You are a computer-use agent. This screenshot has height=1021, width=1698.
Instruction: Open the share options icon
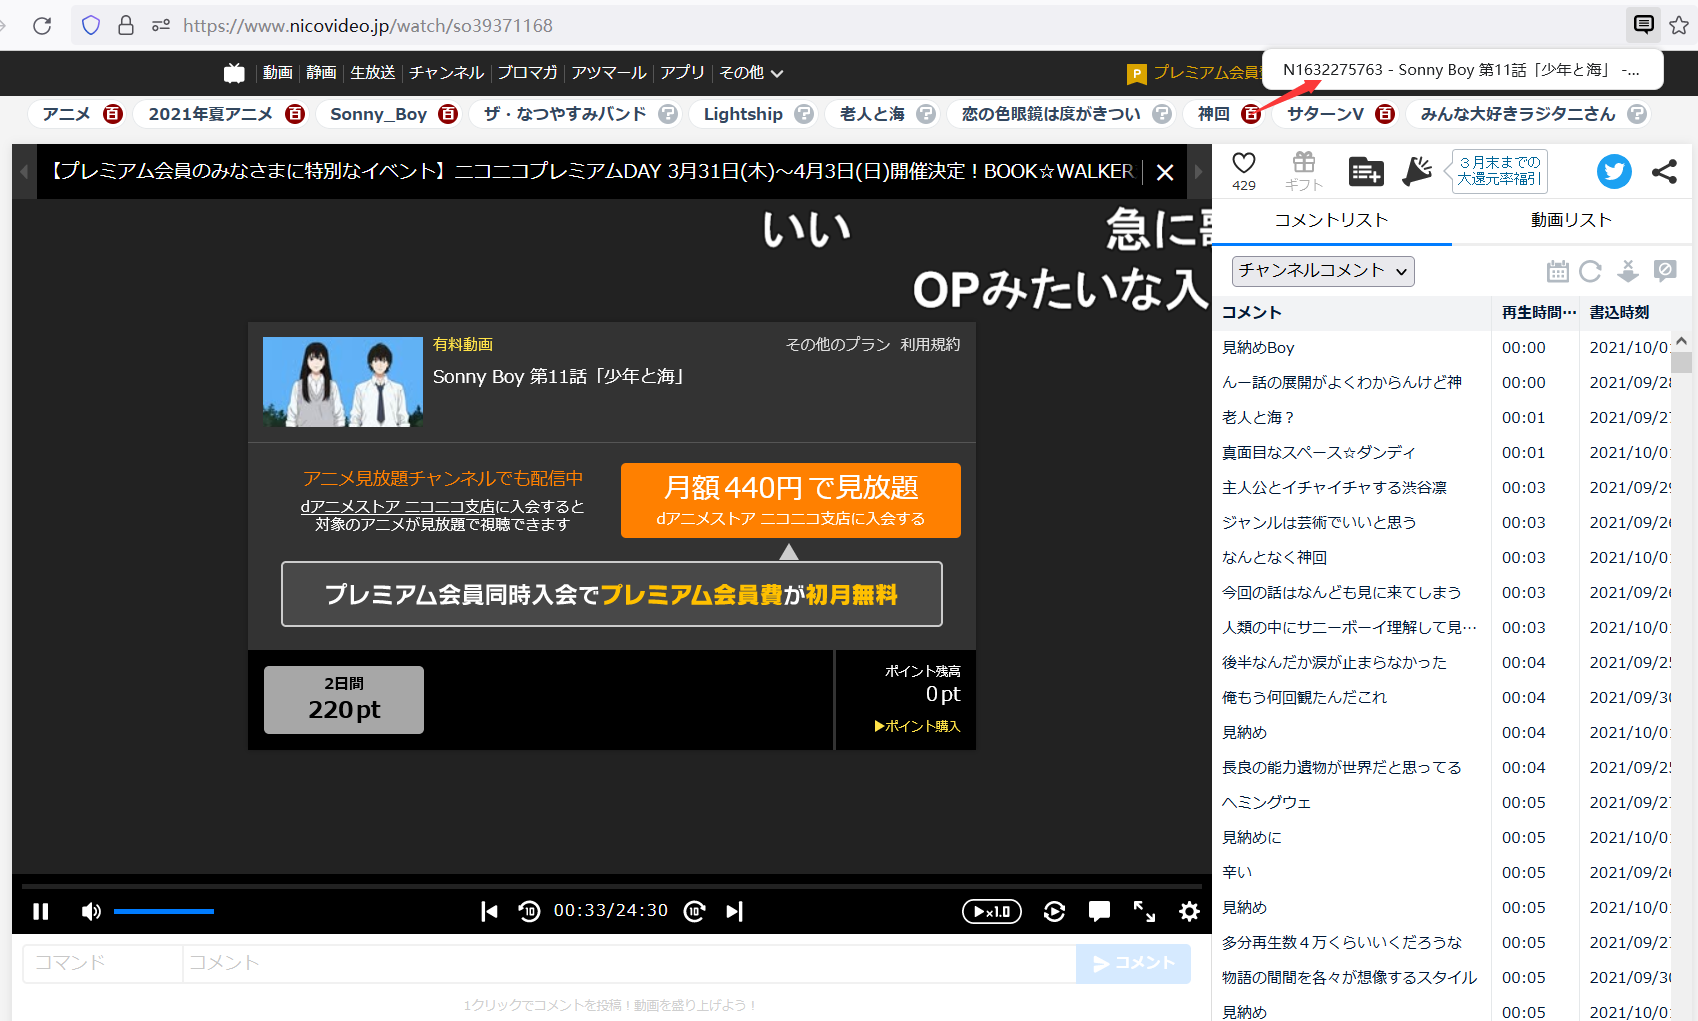point(1664,171)
